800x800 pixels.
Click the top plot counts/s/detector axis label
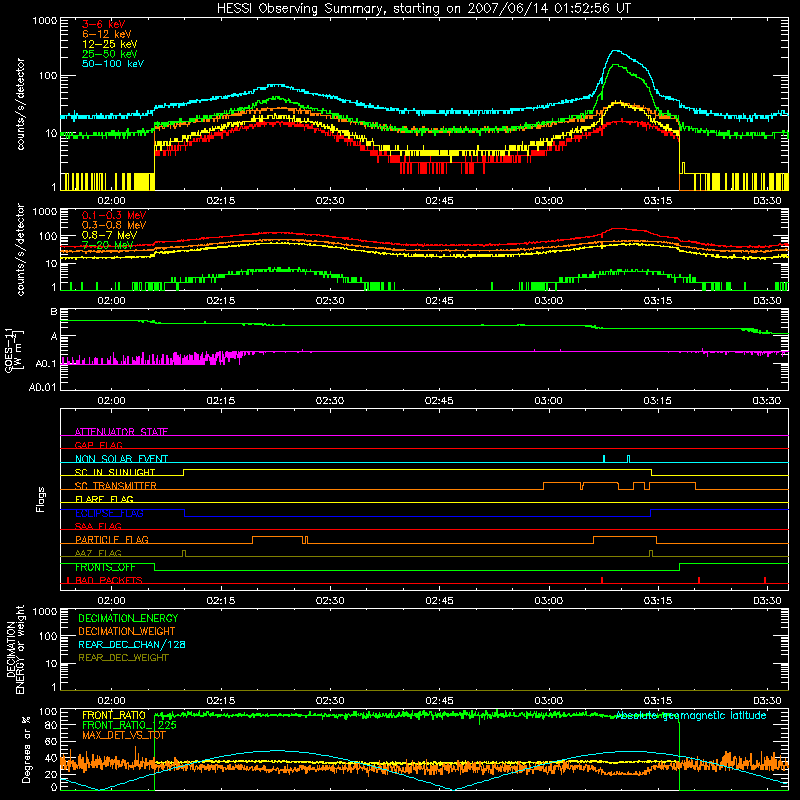pyautogui.click(x=20, y=104)
